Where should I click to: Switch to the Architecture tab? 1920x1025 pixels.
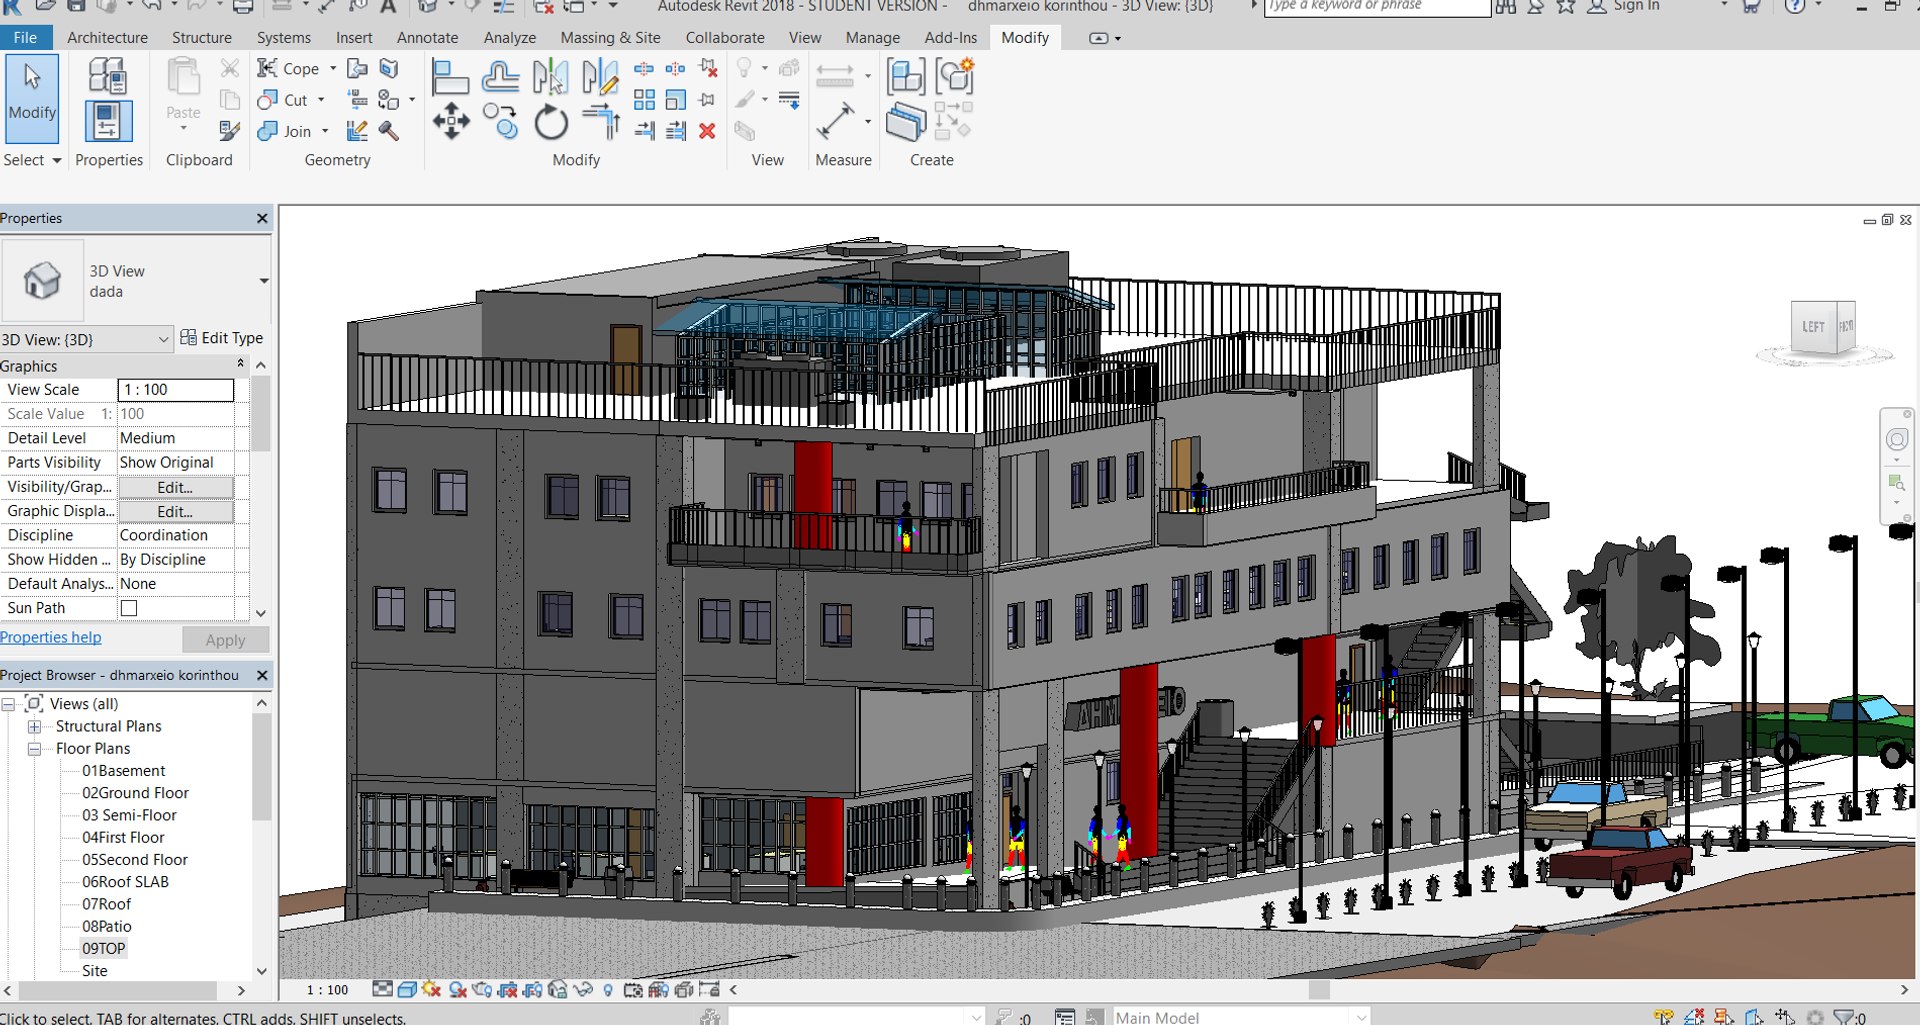tap(107, 38)
